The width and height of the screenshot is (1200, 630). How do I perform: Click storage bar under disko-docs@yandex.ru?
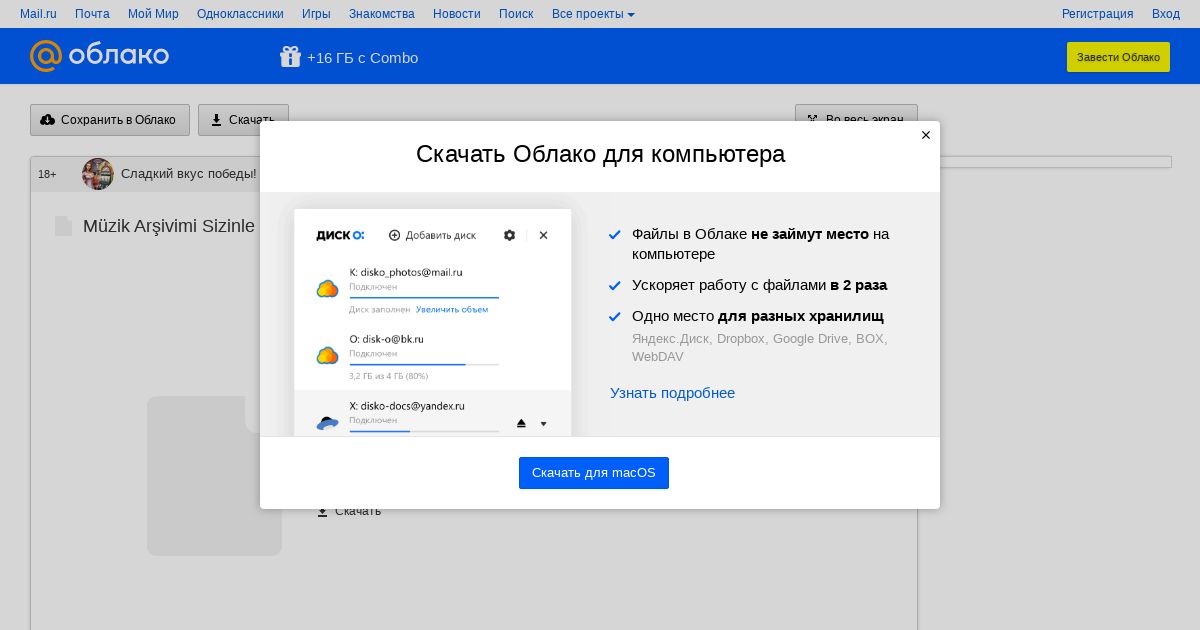click(x=424, y=432)
